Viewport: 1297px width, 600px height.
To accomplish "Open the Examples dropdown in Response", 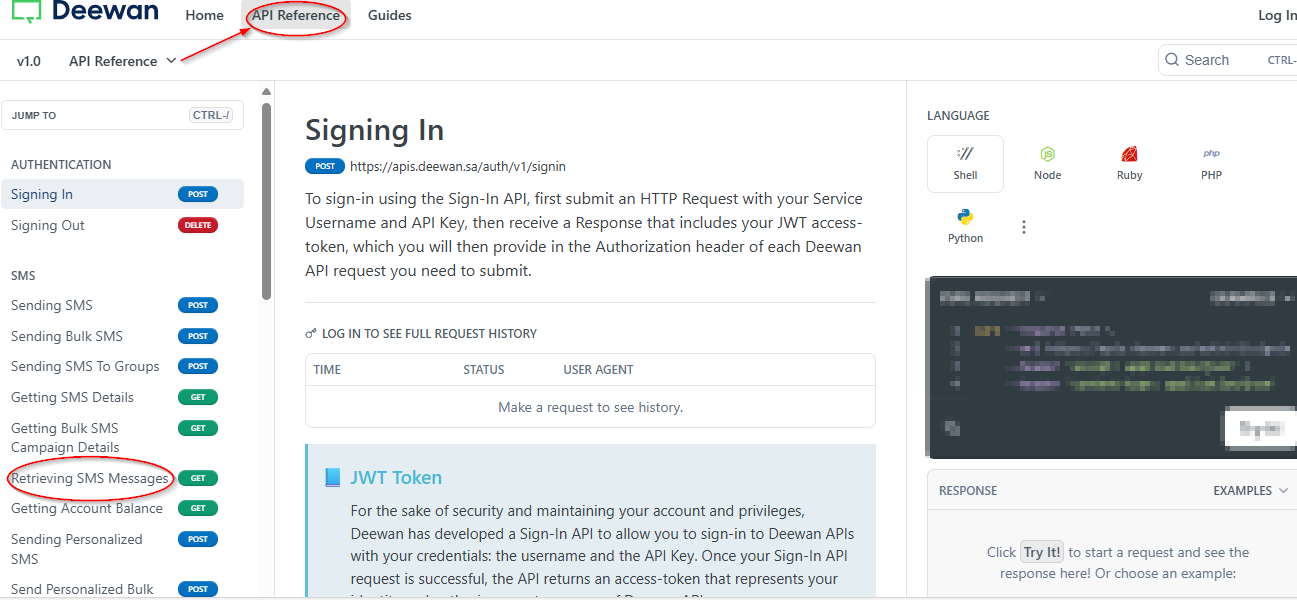I will [x=1250, y=491].
